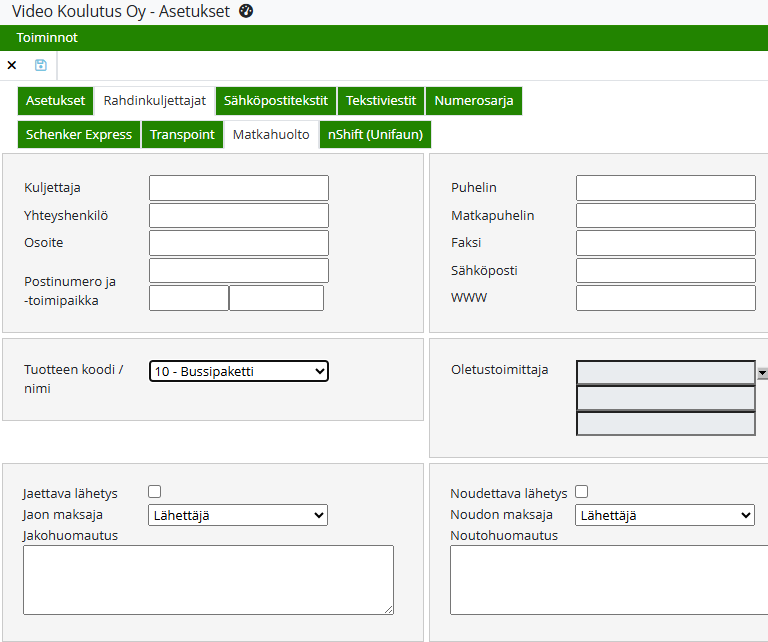The image size is (768, 642).
Task: Open the Transpoint carrier tab
Action: click(x=182, y=134)
